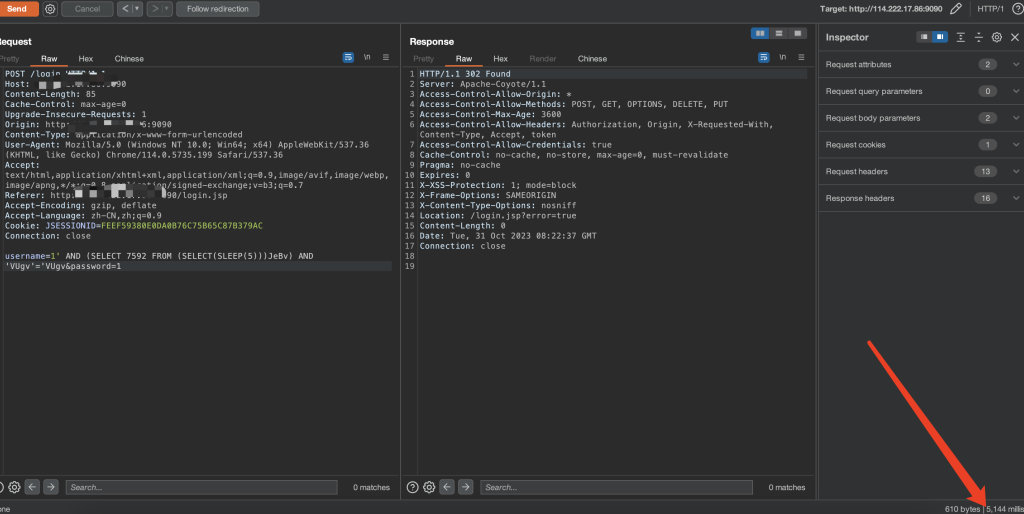The image size is (1024, 514).
Task: Dock Inspector panel with right layout icon
Action: (940, 37)
